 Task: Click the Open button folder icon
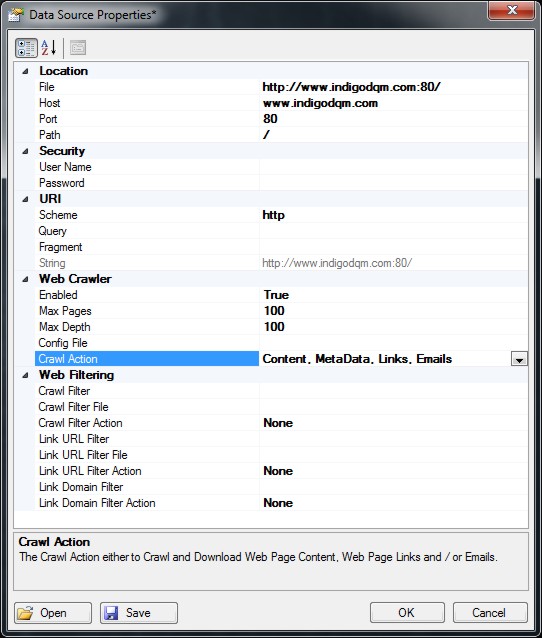(25, 613)
